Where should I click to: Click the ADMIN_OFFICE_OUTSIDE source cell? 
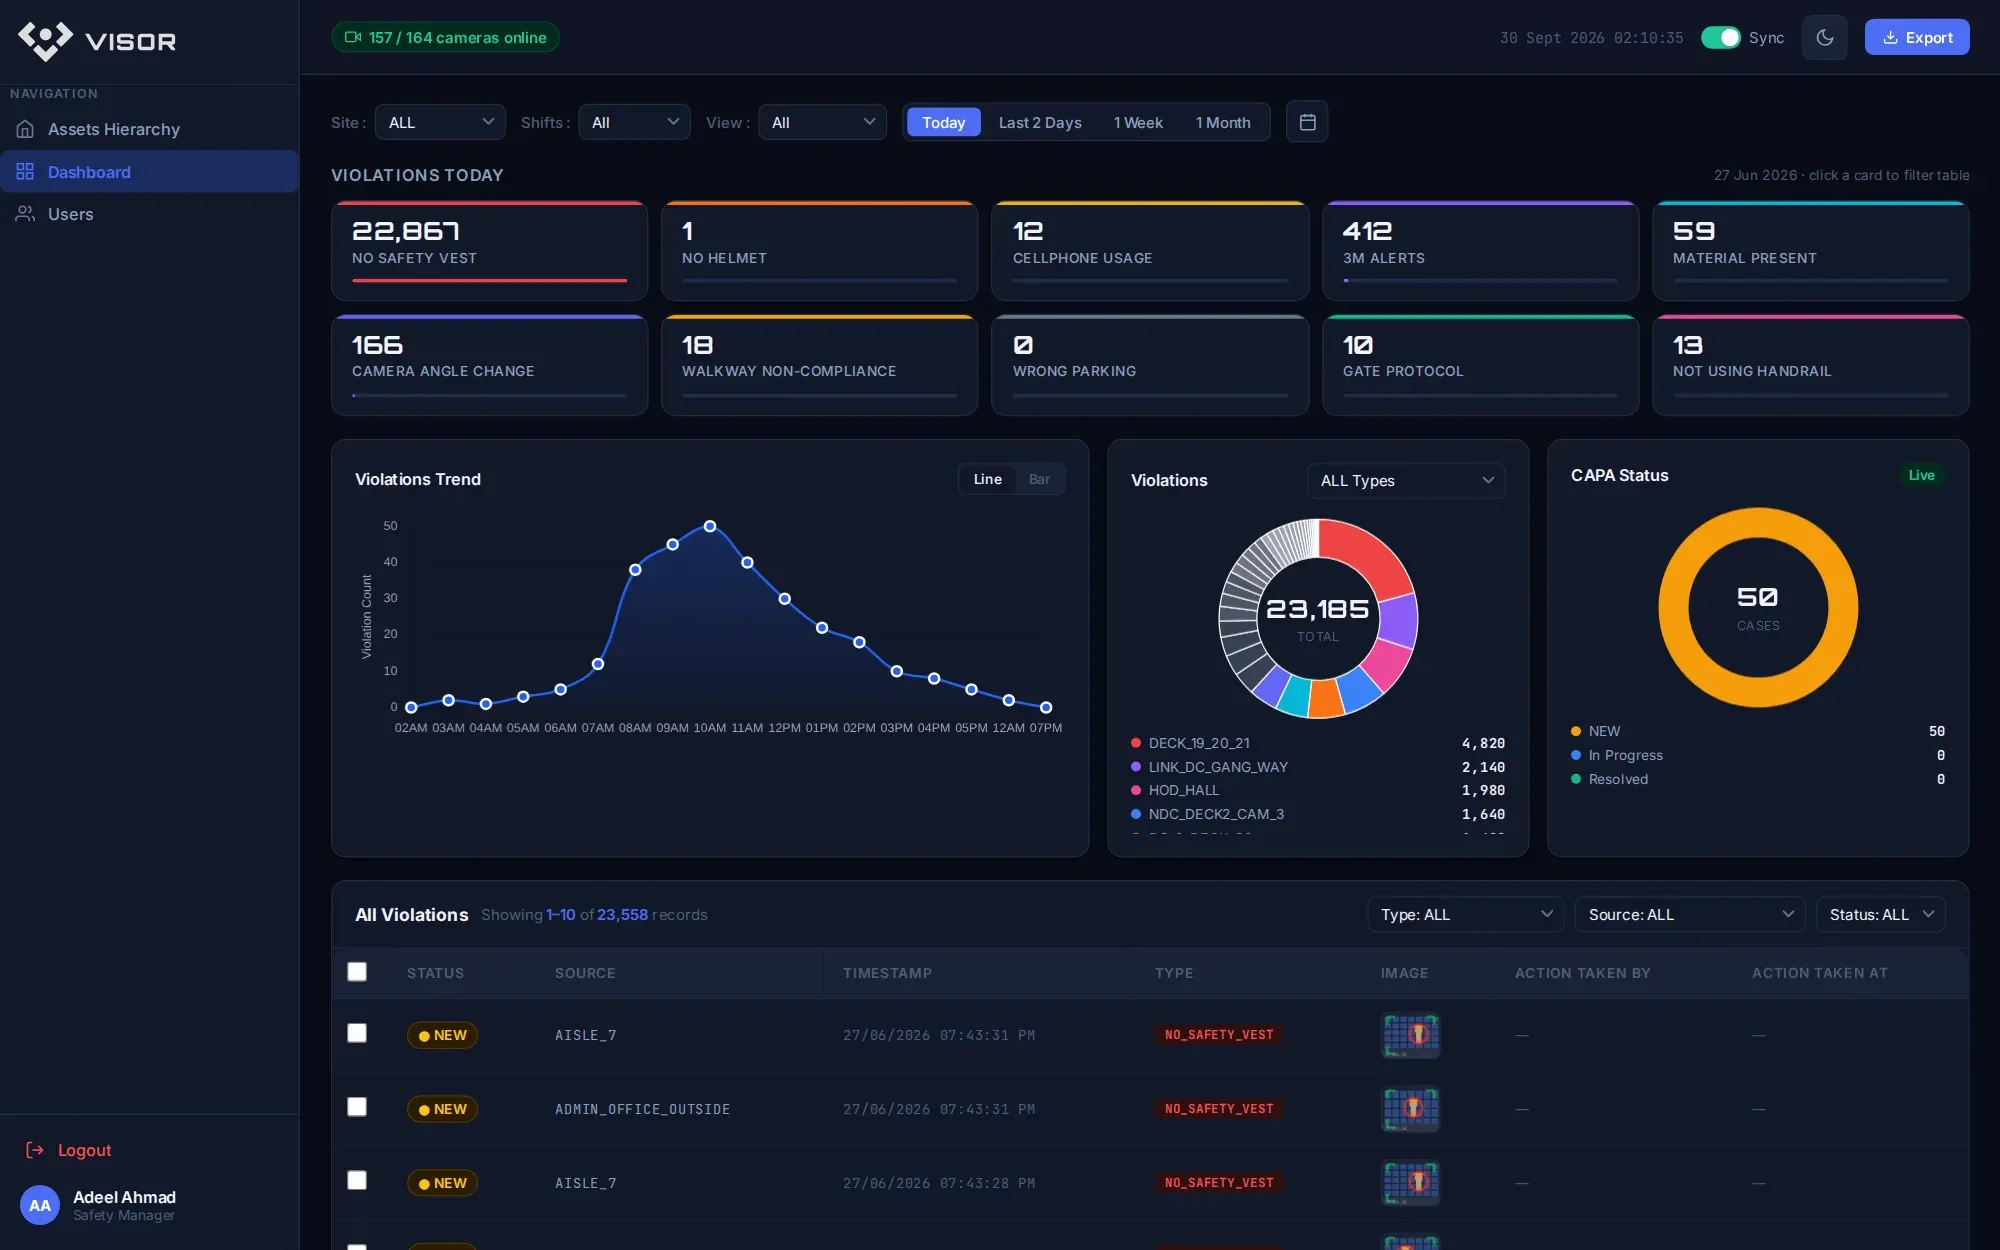(x=642, y=1109)
